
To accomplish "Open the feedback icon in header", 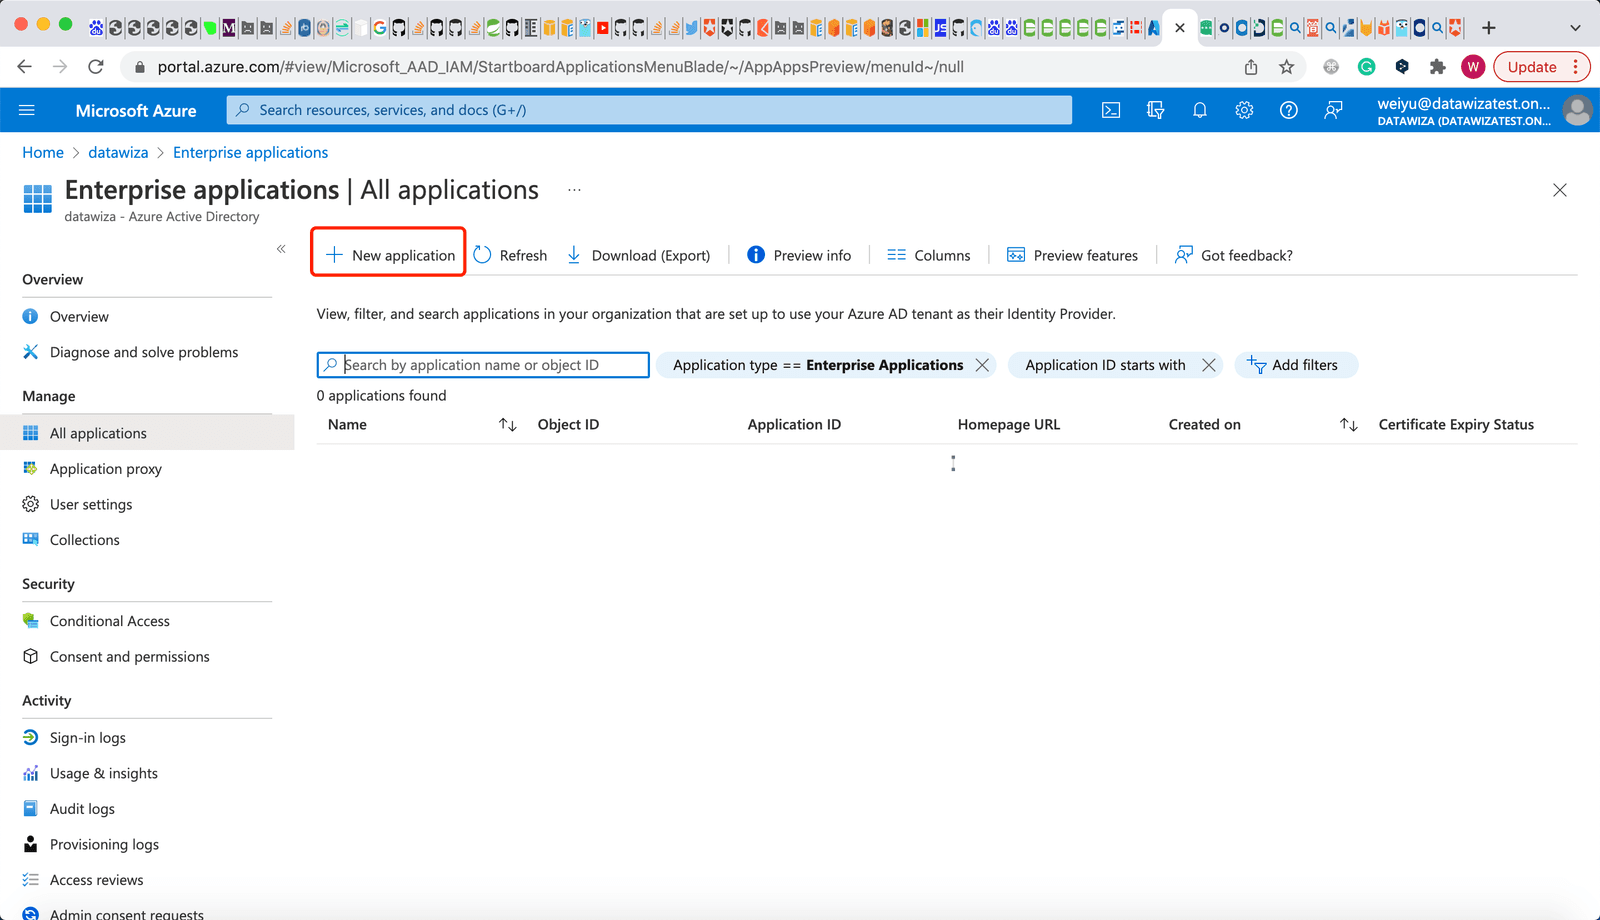I will coord(1333,110).
